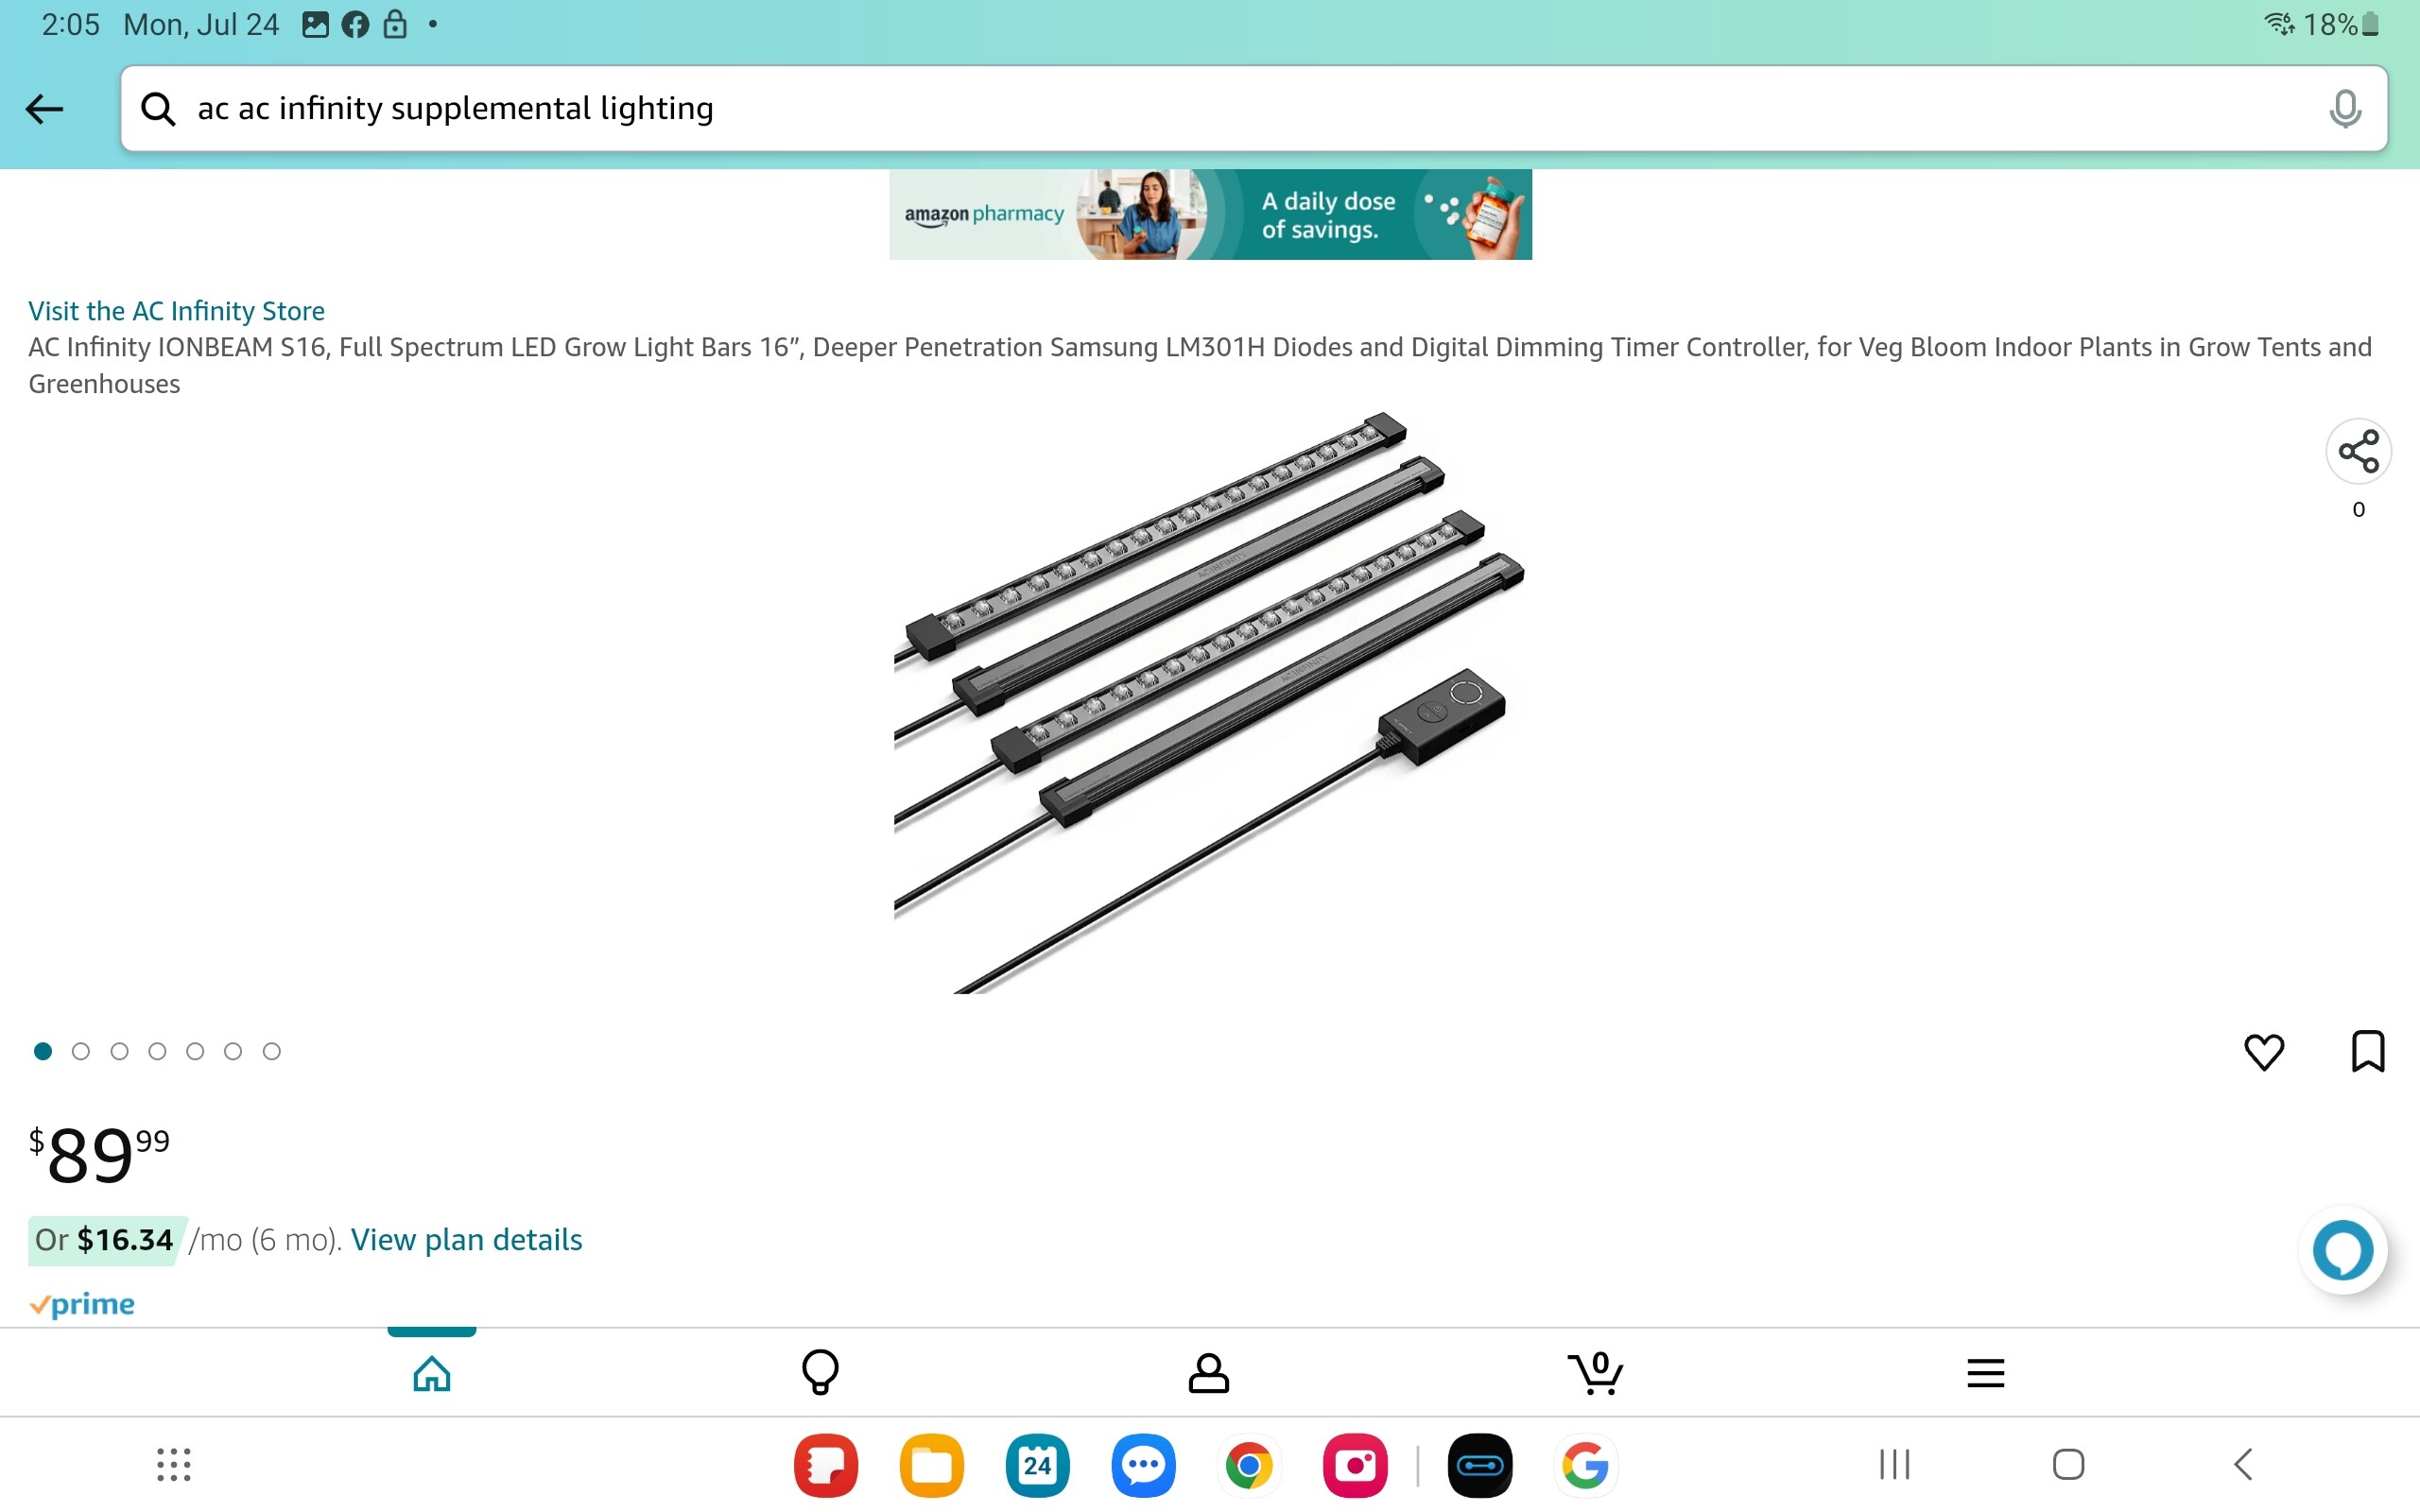Select the last image carousel dot
Image resolution: width=2420 pixels, height=1512 pixels.
point(271,1051)
